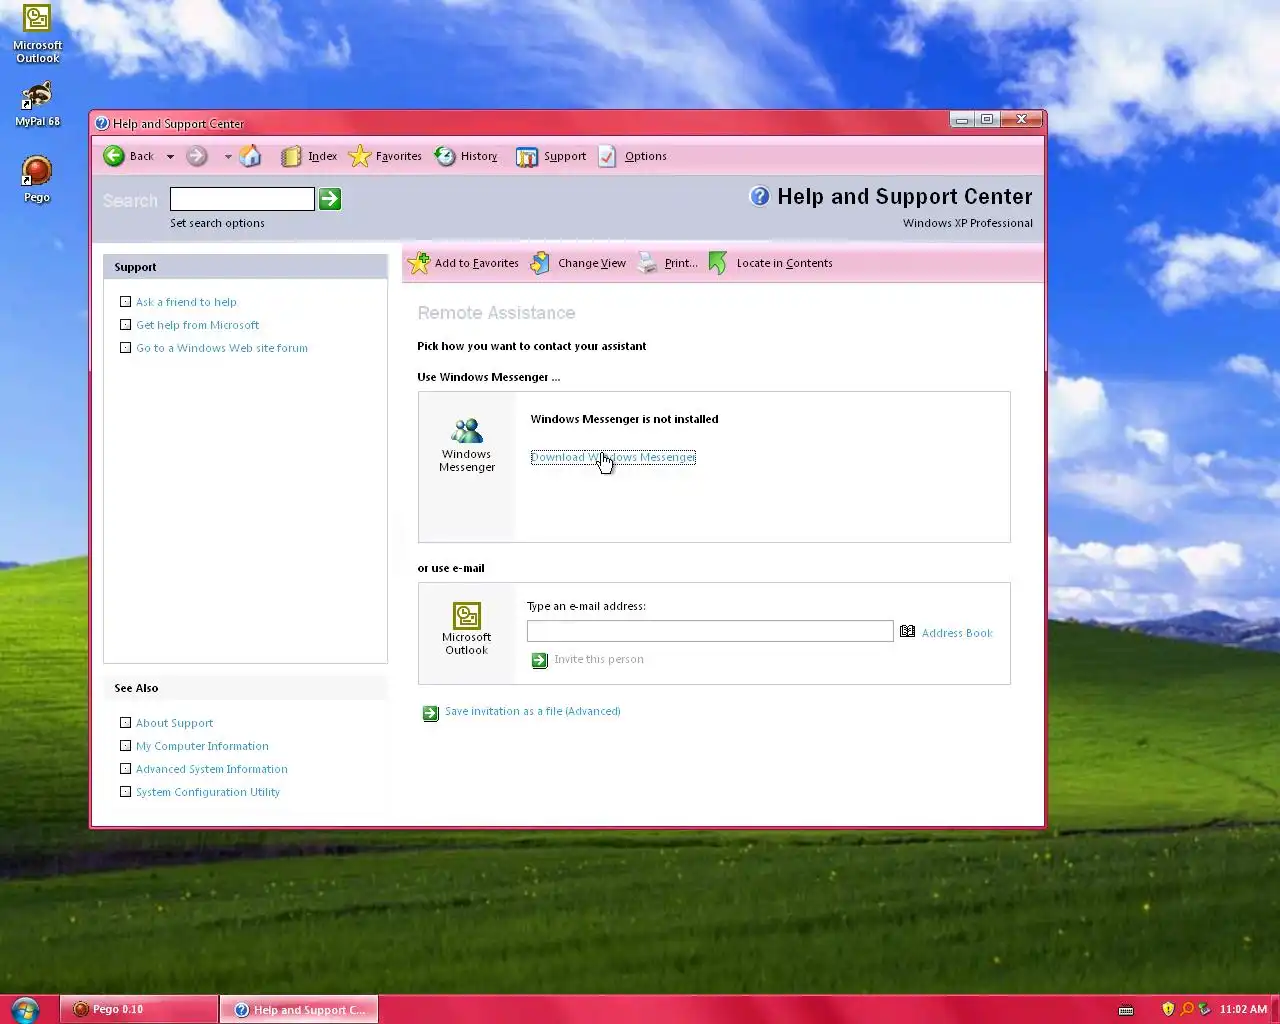Image resolution: width=1280 pixels, height=1024 pixels.
Task: Click the Print printer icon
Action: 648,263
